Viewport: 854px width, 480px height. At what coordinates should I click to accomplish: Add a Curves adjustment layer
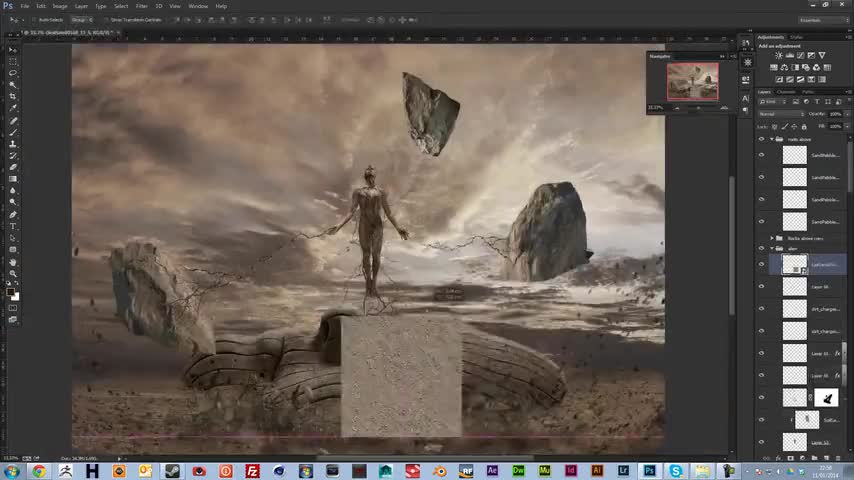point(801,55)
